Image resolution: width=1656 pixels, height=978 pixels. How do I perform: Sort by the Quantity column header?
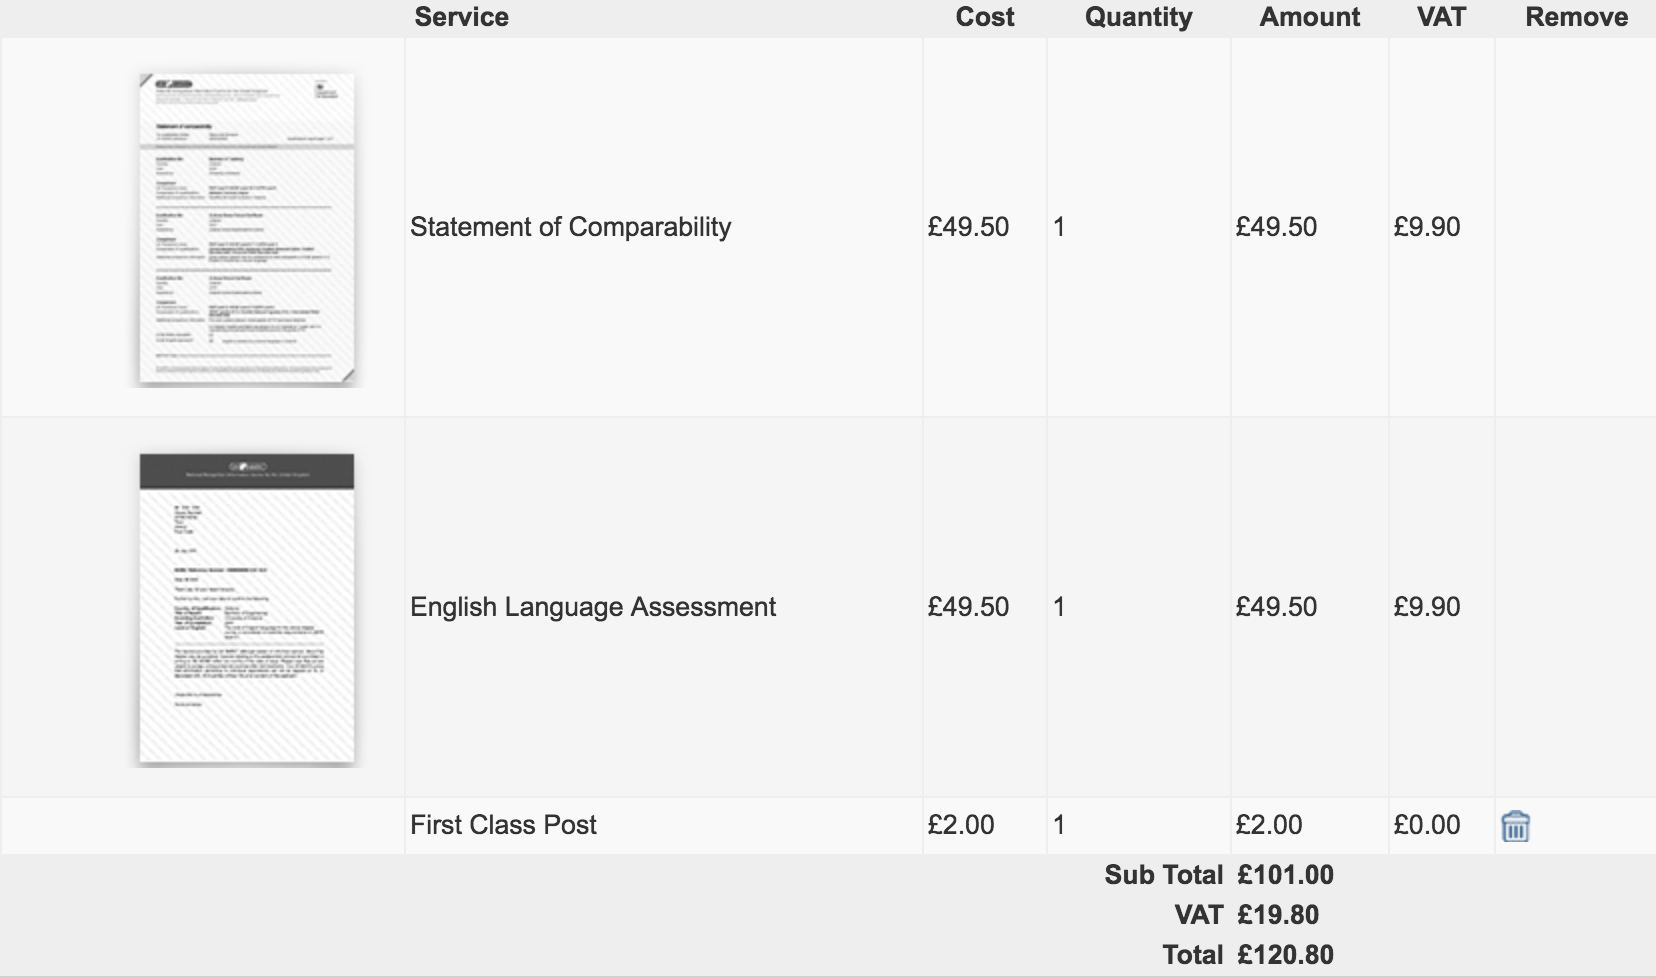click(1138, 16)
